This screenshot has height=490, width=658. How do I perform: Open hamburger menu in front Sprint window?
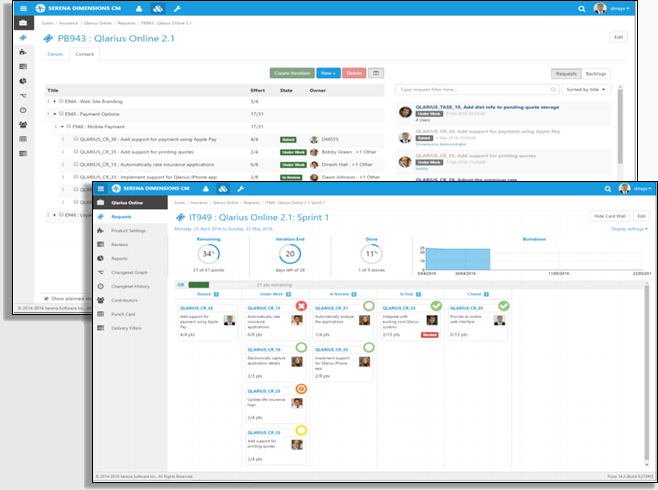[101, 189]
